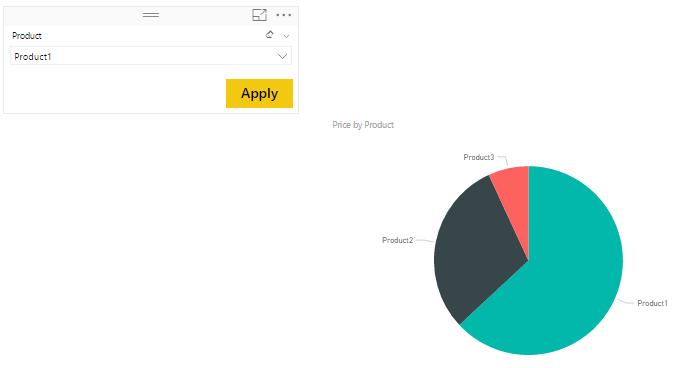
Task: Click the Product2 label leader line
Action: pyautogui.click(x=424, y=240)
